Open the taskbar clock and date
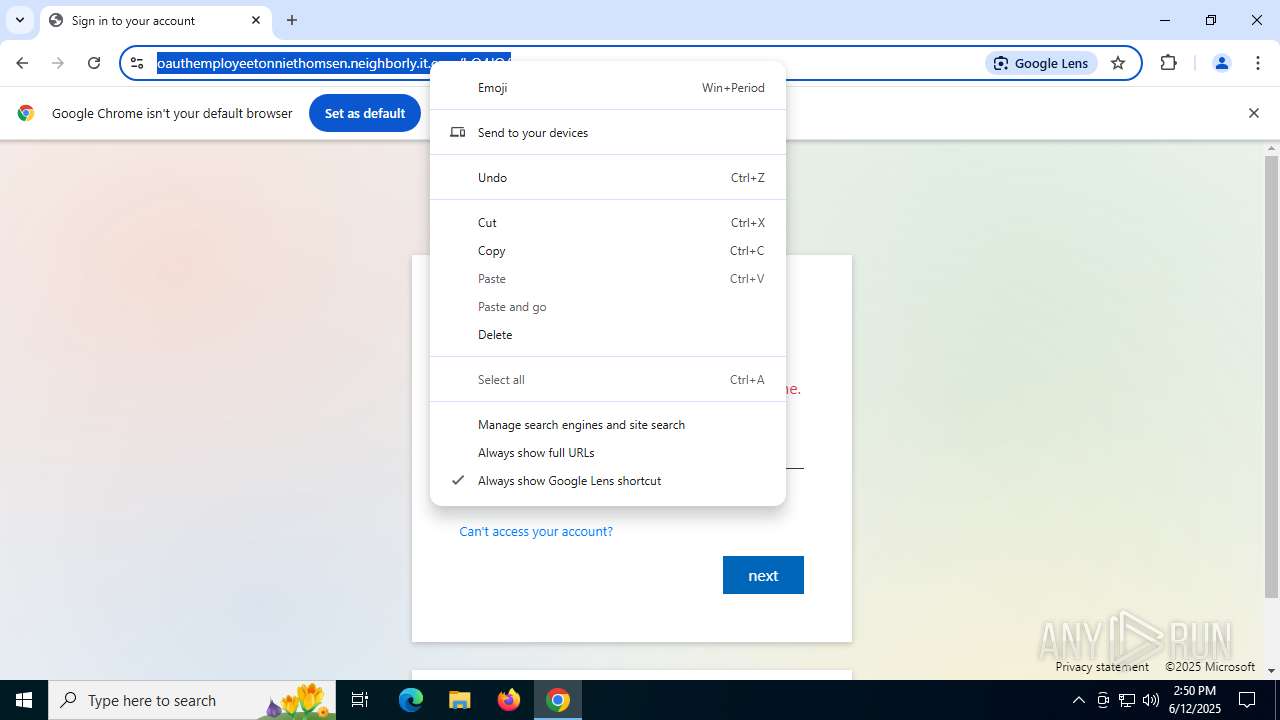Image resolution: width=1280 pixels, height=720 pixels. pos(1197,700)
